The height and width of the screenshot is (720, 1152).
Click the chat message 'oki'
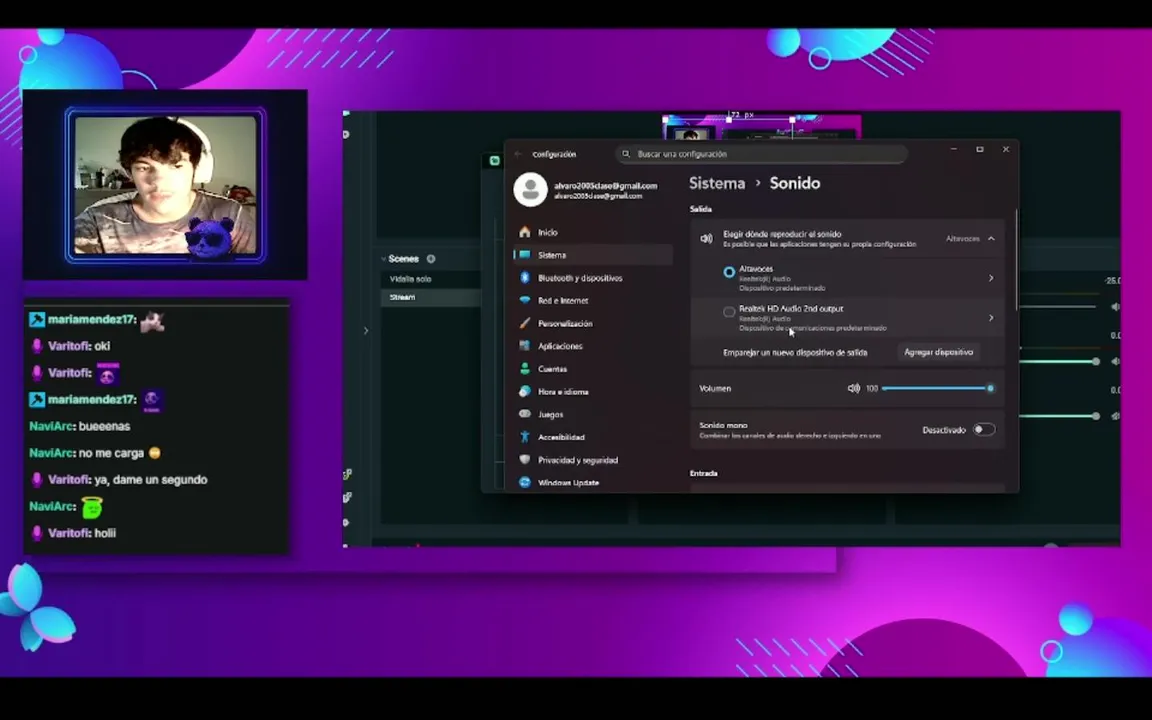point(102,346)
